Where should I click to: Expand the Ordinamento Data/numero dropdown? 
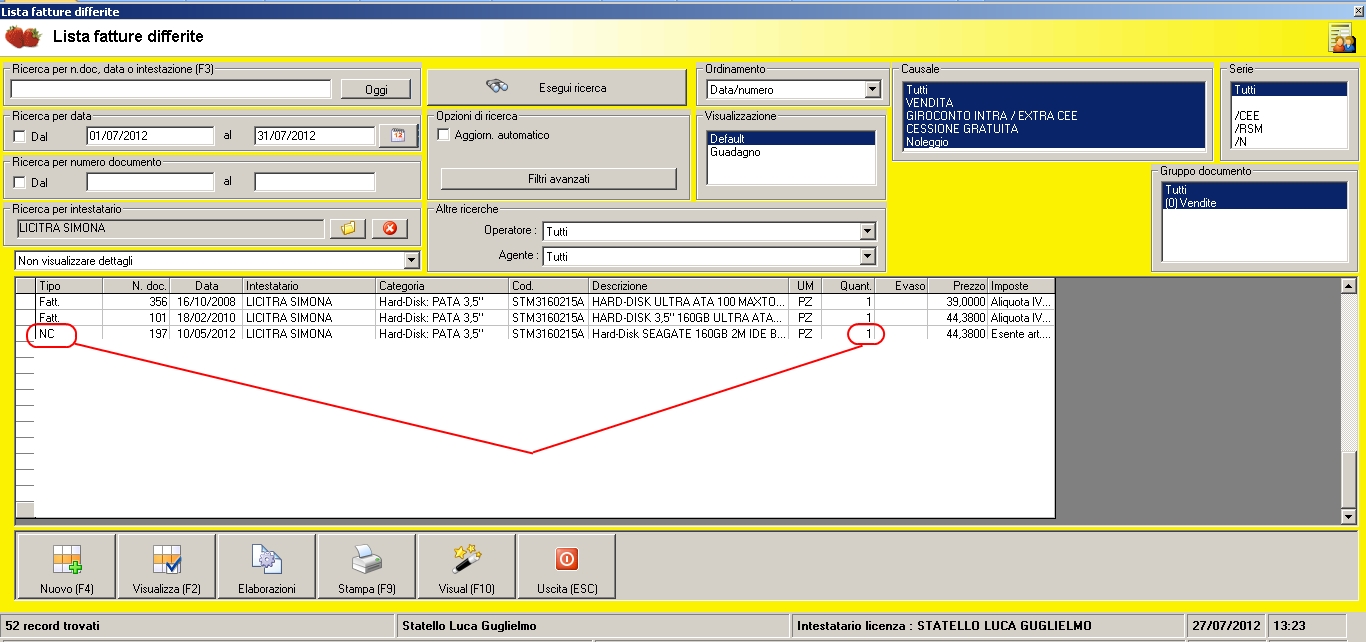872,90
